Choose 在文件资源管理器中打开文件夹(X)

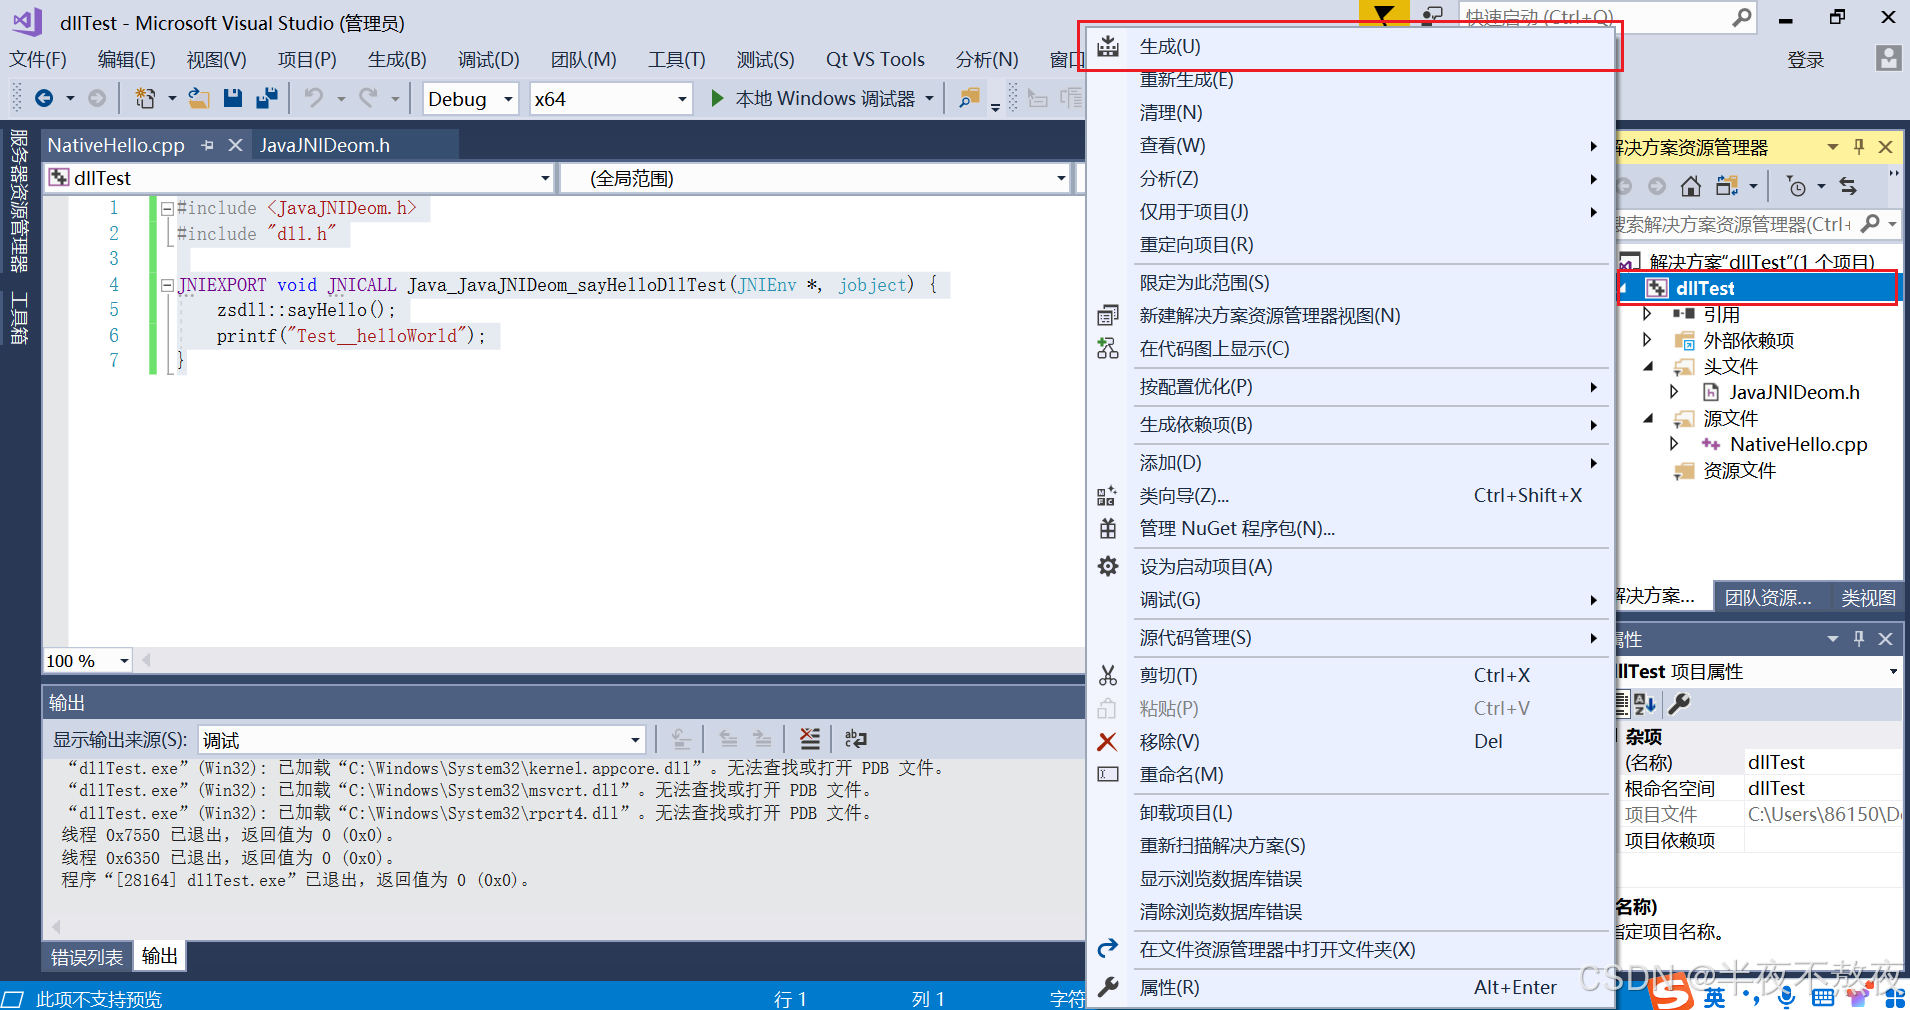pyautogui.click(x=1350, y=949)
